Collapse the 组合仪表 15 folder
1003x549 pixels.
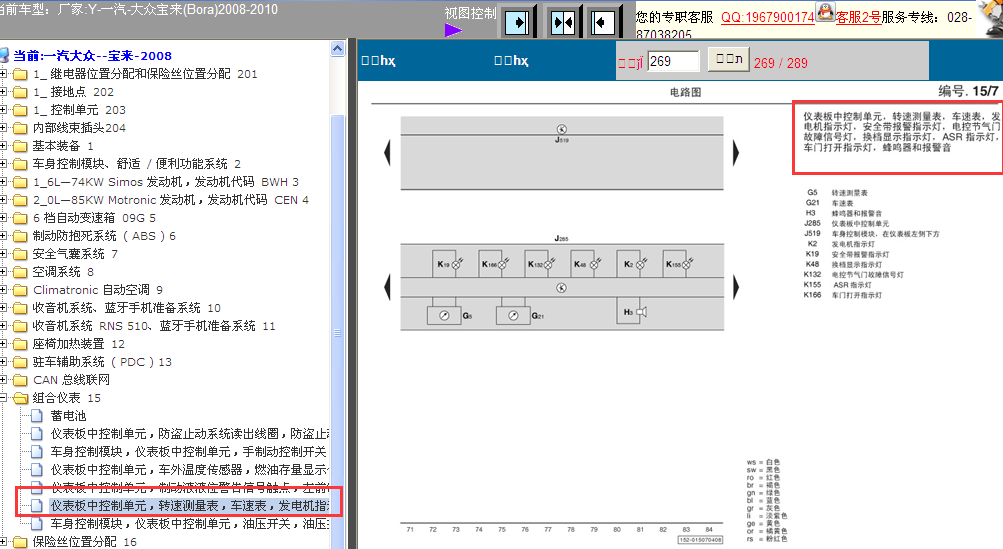(x=3, y=398)
